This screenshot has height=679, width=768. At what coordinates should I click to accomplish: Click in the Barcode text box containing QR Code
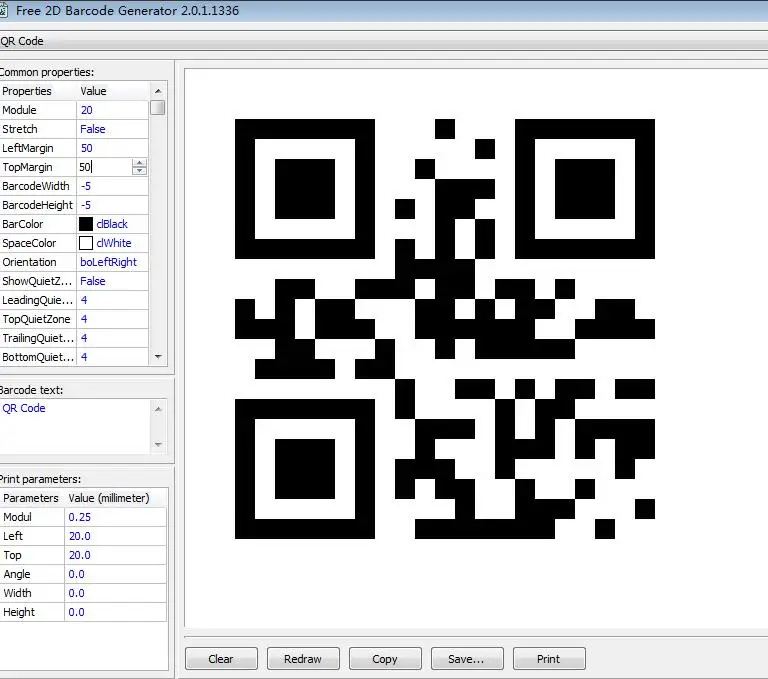click(x=76, y=426)
